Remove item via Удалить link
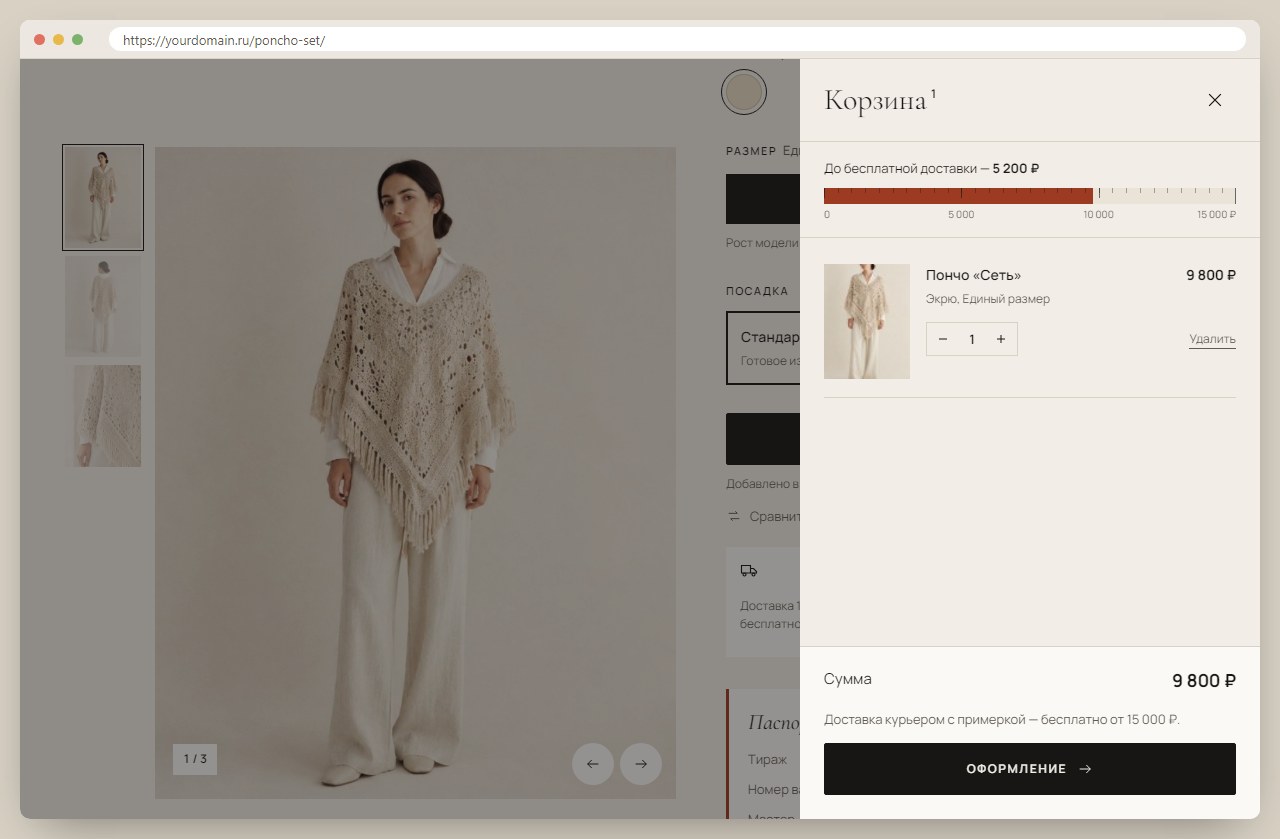The image size is (1280, 839). [x=1212, y=339]
